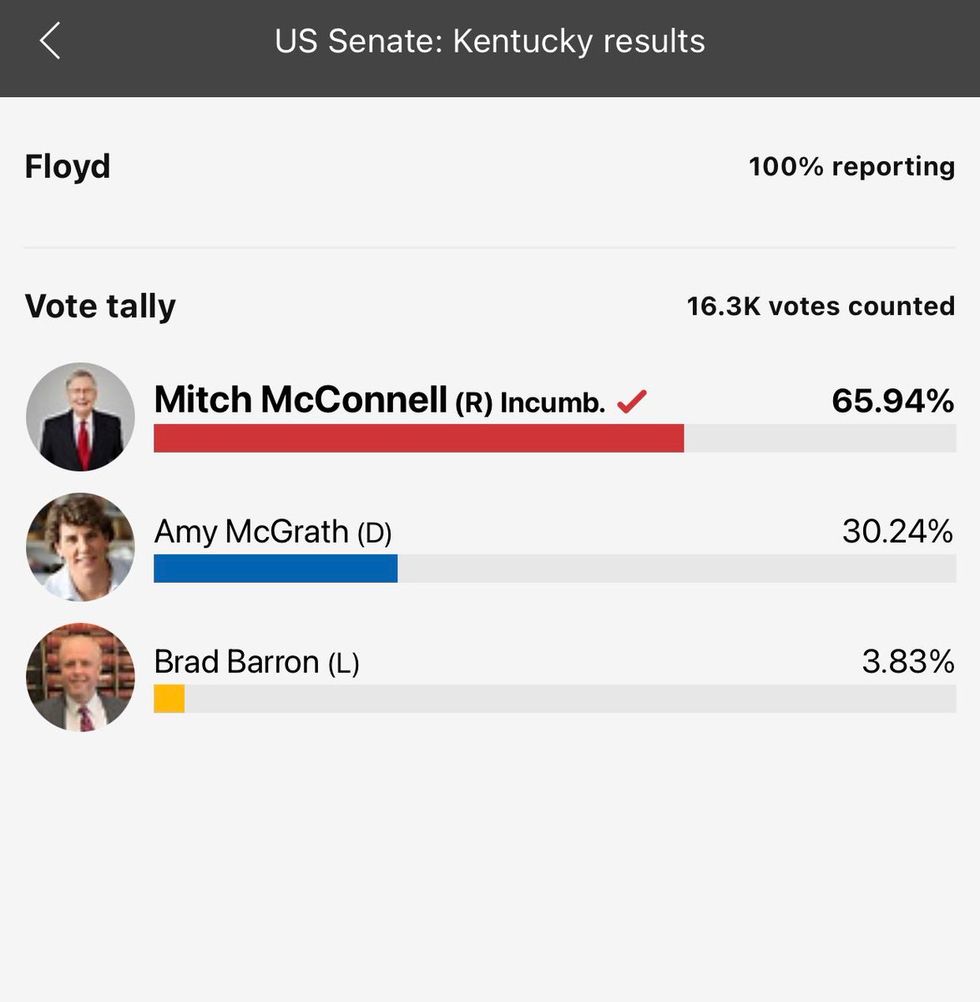
Task: Open Amy McGrath's profile photo
Action: (x=80, y=547)
